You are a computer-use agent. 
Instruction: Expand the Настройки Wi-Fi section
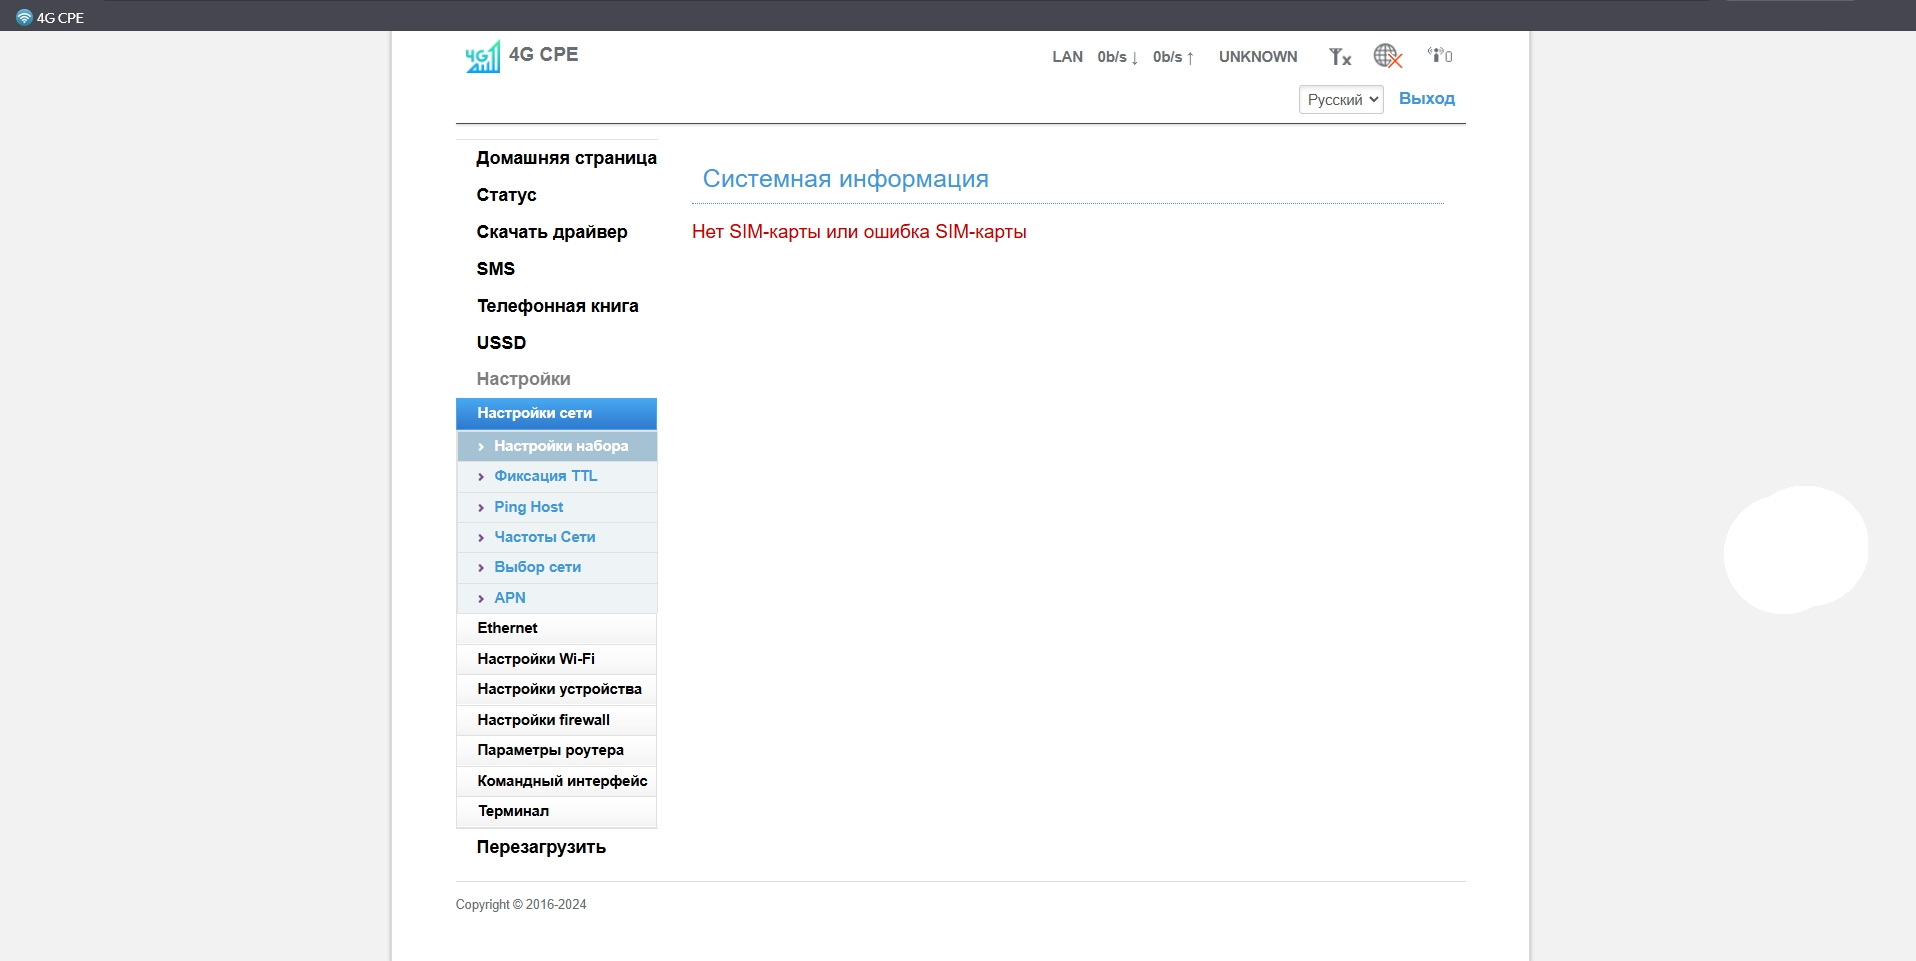tap(556, 659)
